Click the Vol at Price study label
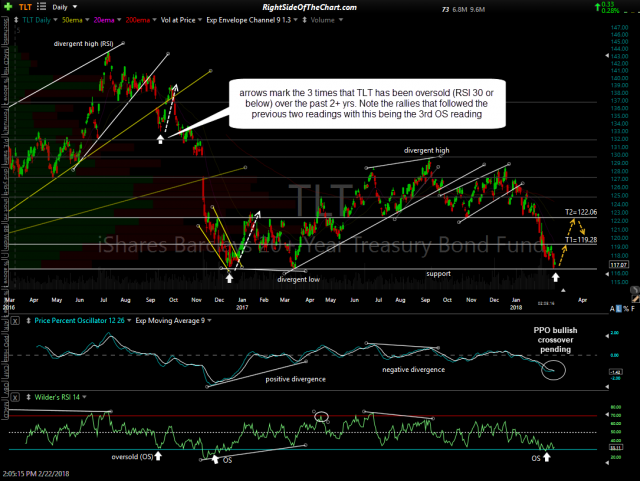 point(178,20)
